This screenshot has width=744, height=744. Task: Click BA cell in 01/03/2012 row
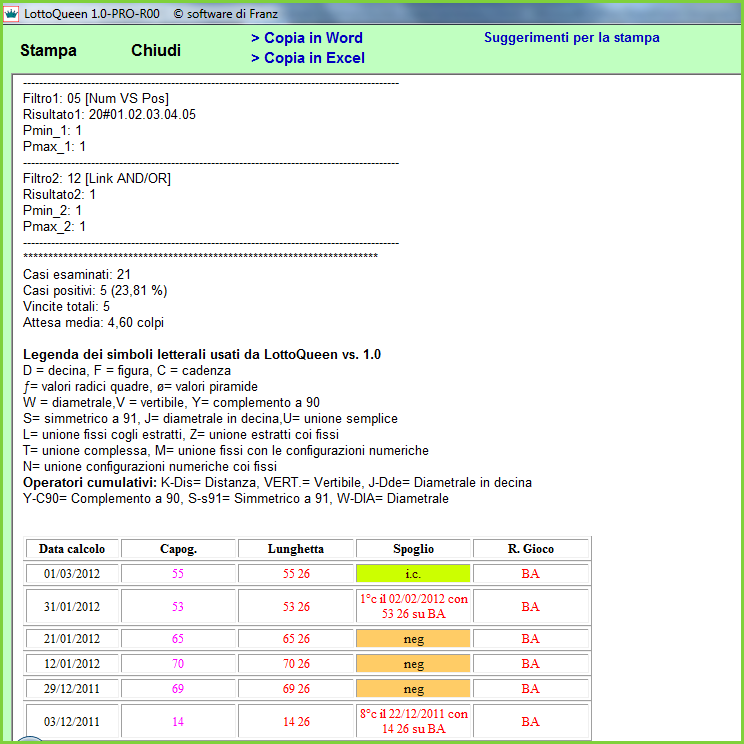(x=530, y=573)
